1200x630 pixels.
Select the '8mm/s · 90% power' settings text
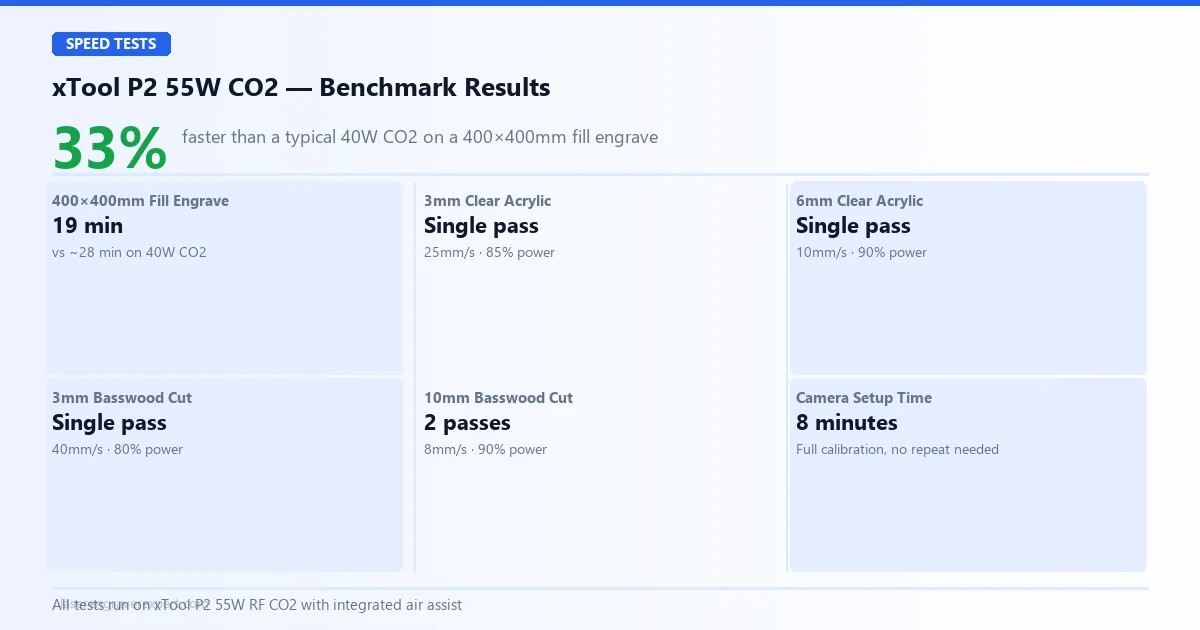tap(485, 450)
